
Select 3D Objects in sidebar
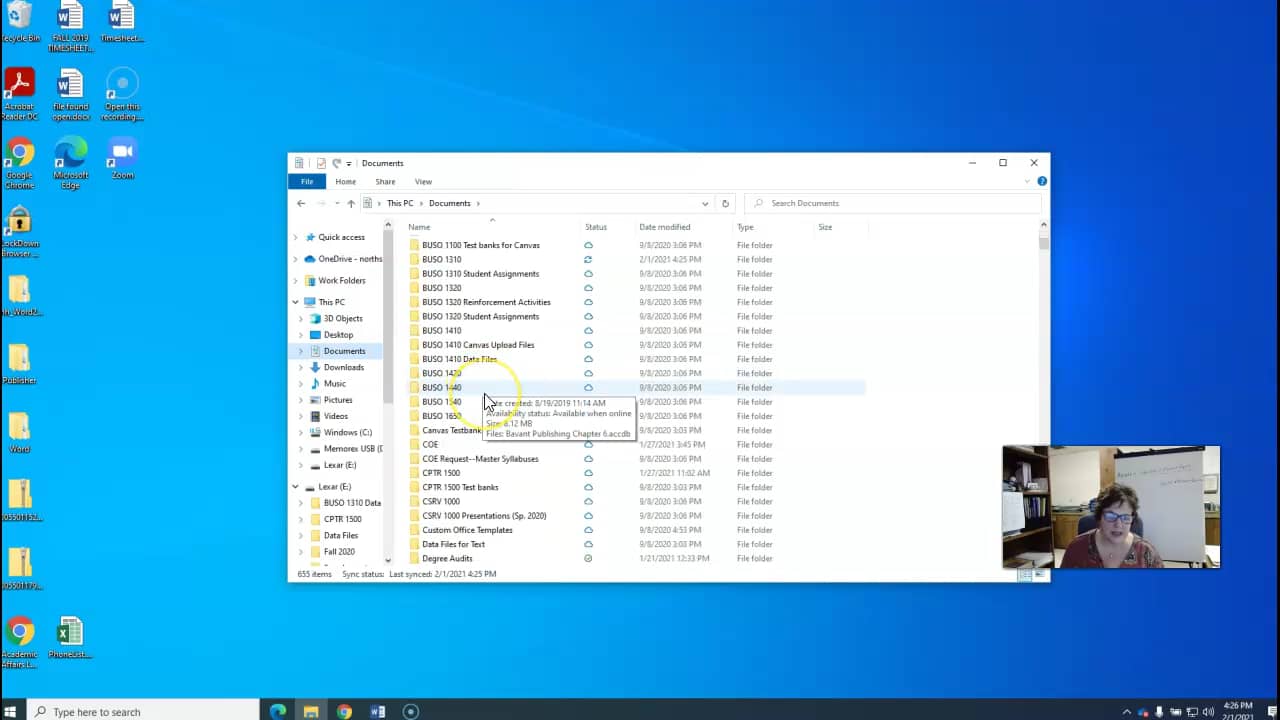(343, 318)
